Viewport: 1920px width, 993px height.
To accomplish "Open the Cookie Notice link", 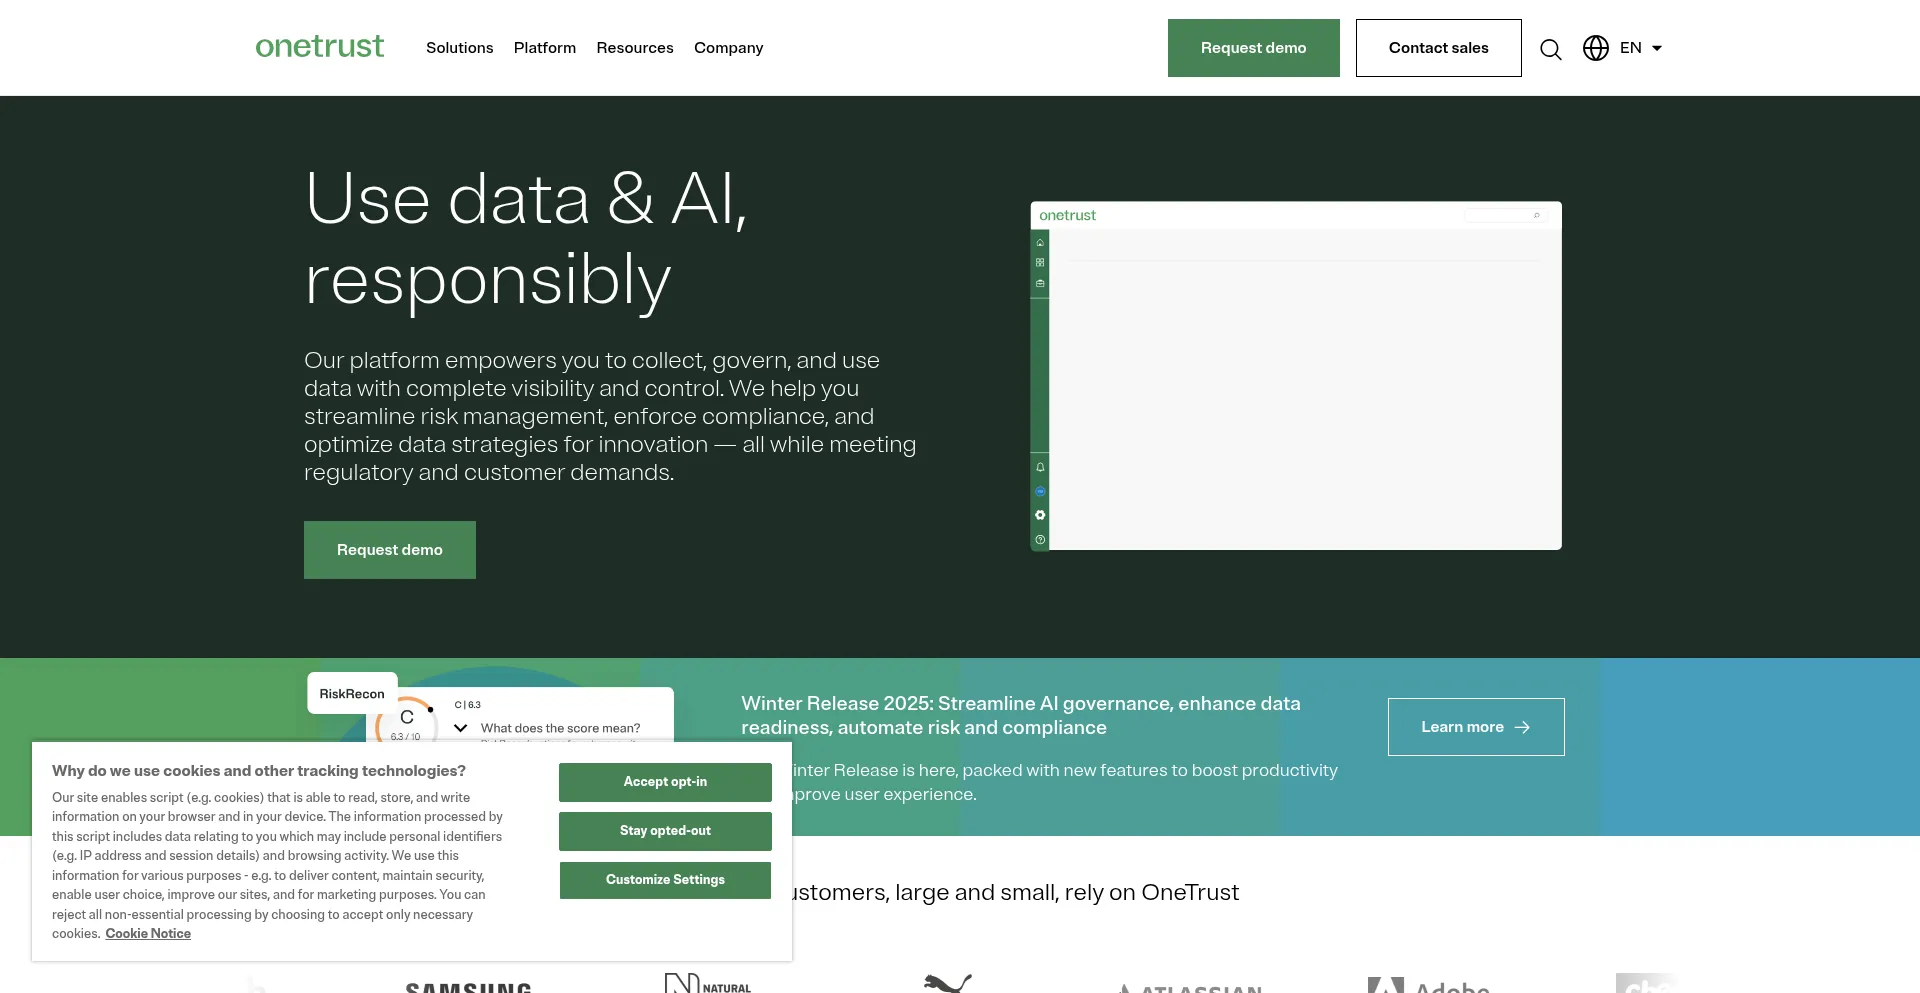I will click(148, 934).
